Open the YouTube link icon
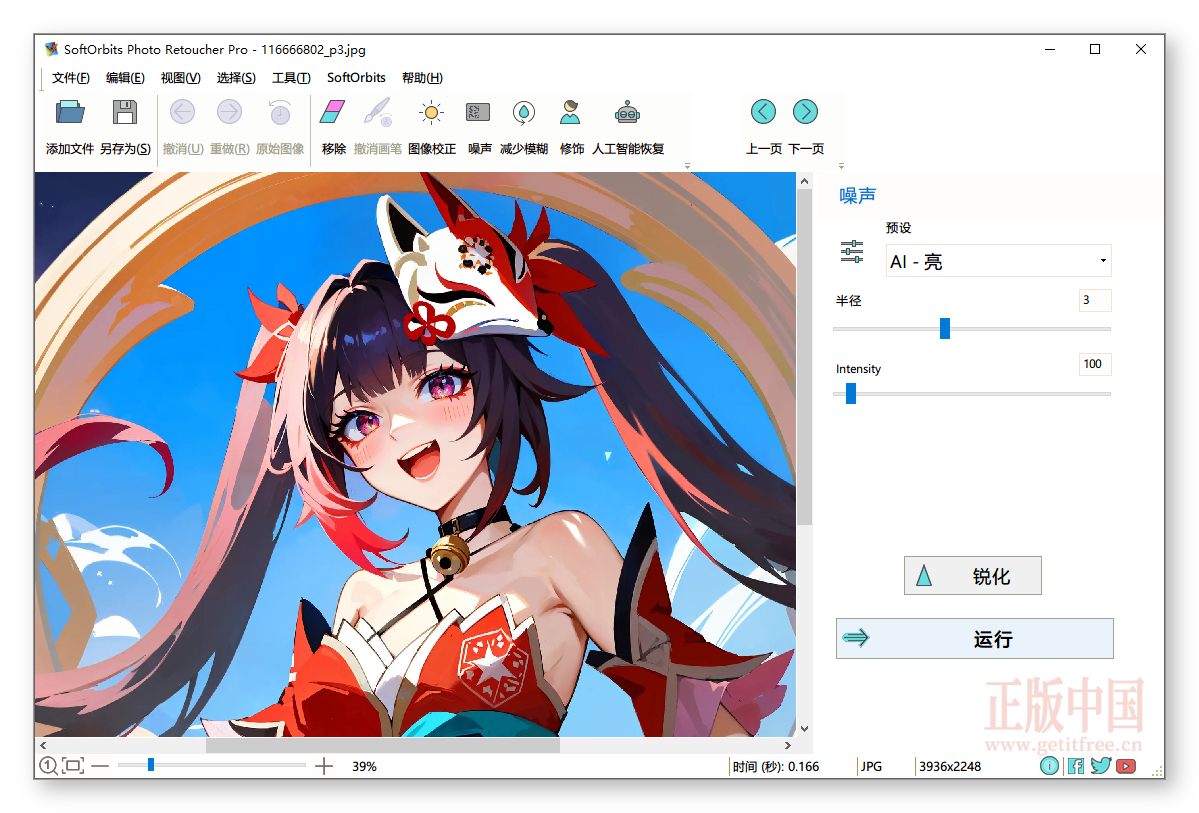Image resolution: width=1199 pixels, height=813 pixels. 1126,766
